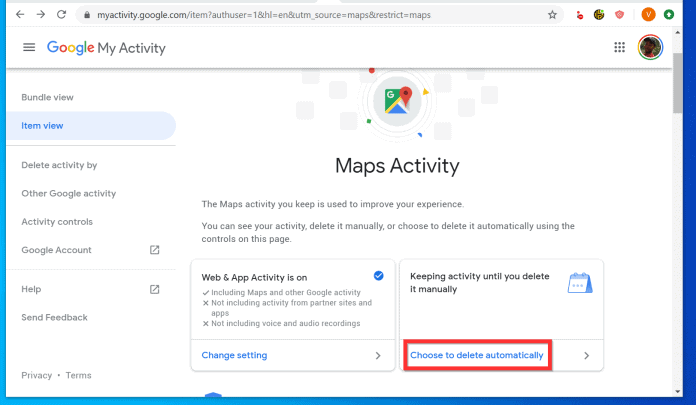The height and width of the screenshot is (405, 696).
Task: Open the Privacy link
Action: pos(36,375)
